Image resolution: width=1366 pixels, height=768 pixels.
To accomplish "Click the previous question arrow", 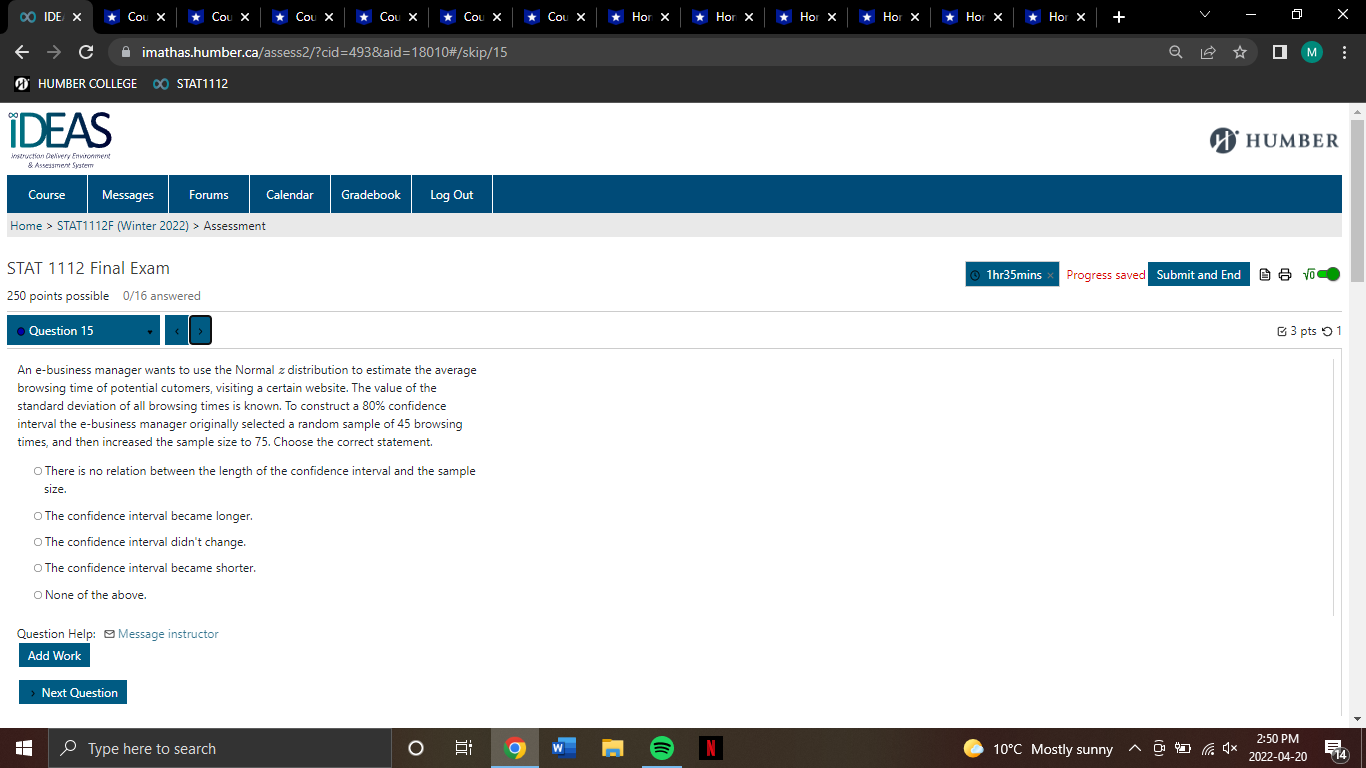I will point(176,330).
